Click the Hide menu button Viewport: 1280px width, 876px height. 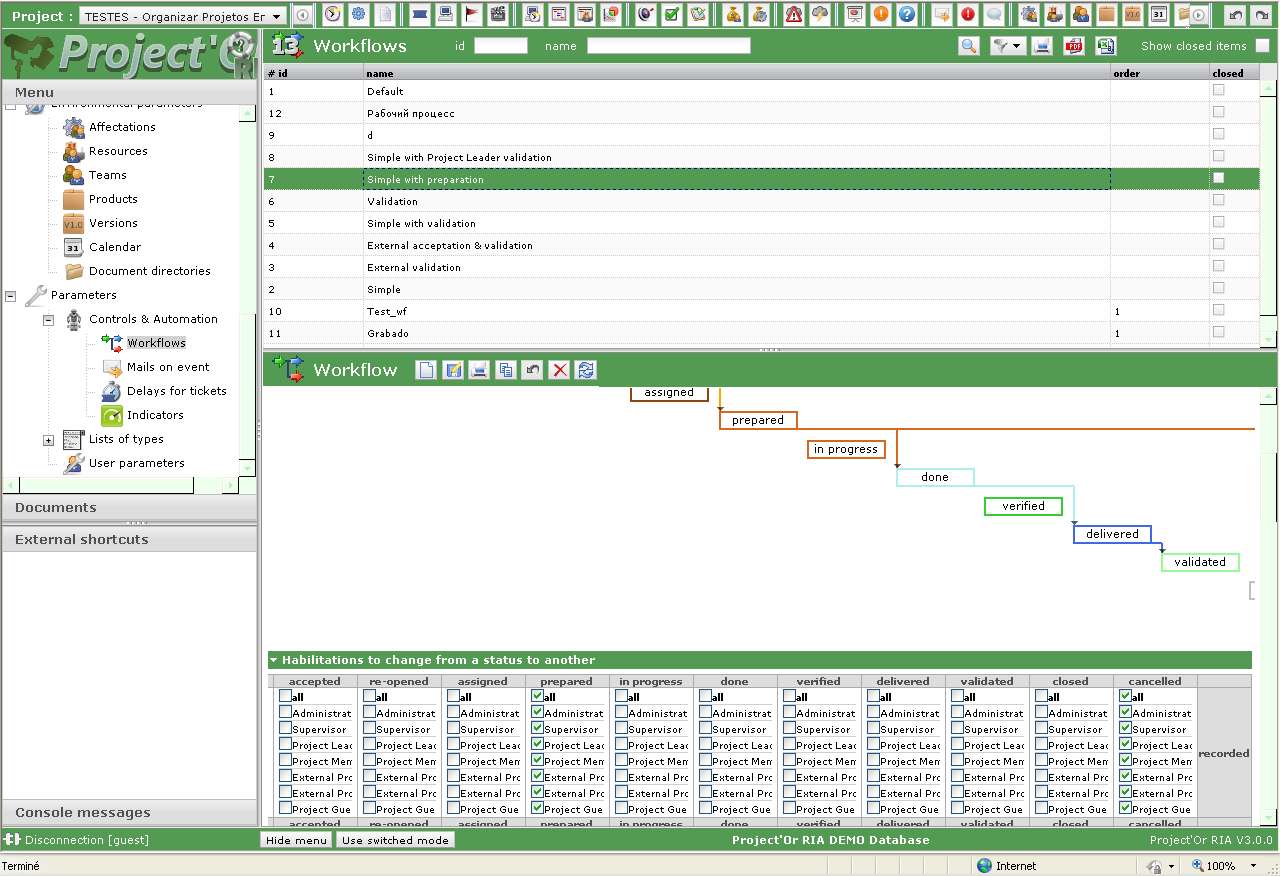(296, 840)
